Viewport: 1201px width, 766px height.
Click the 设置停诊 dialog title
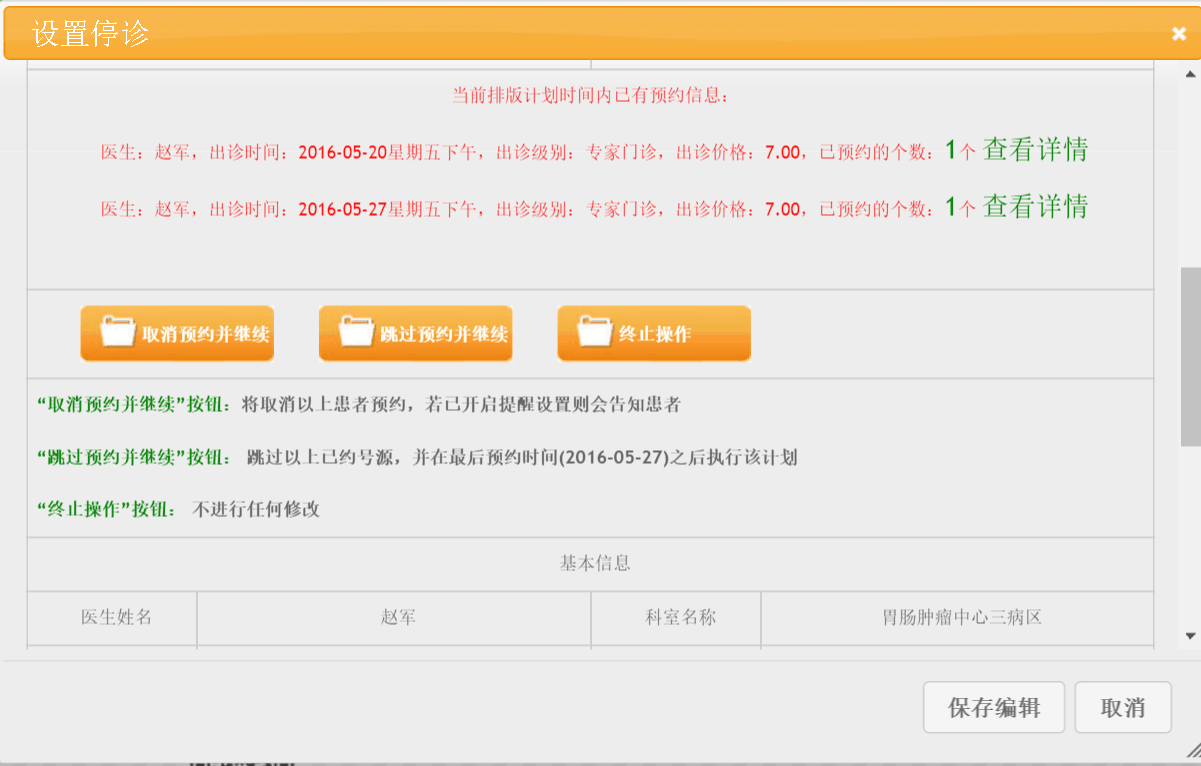point(91,34)
